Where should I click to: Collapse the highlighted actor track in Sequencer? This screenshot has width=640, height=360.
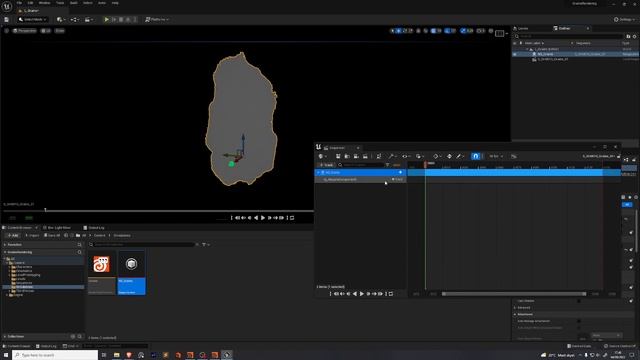pos(318,173)
